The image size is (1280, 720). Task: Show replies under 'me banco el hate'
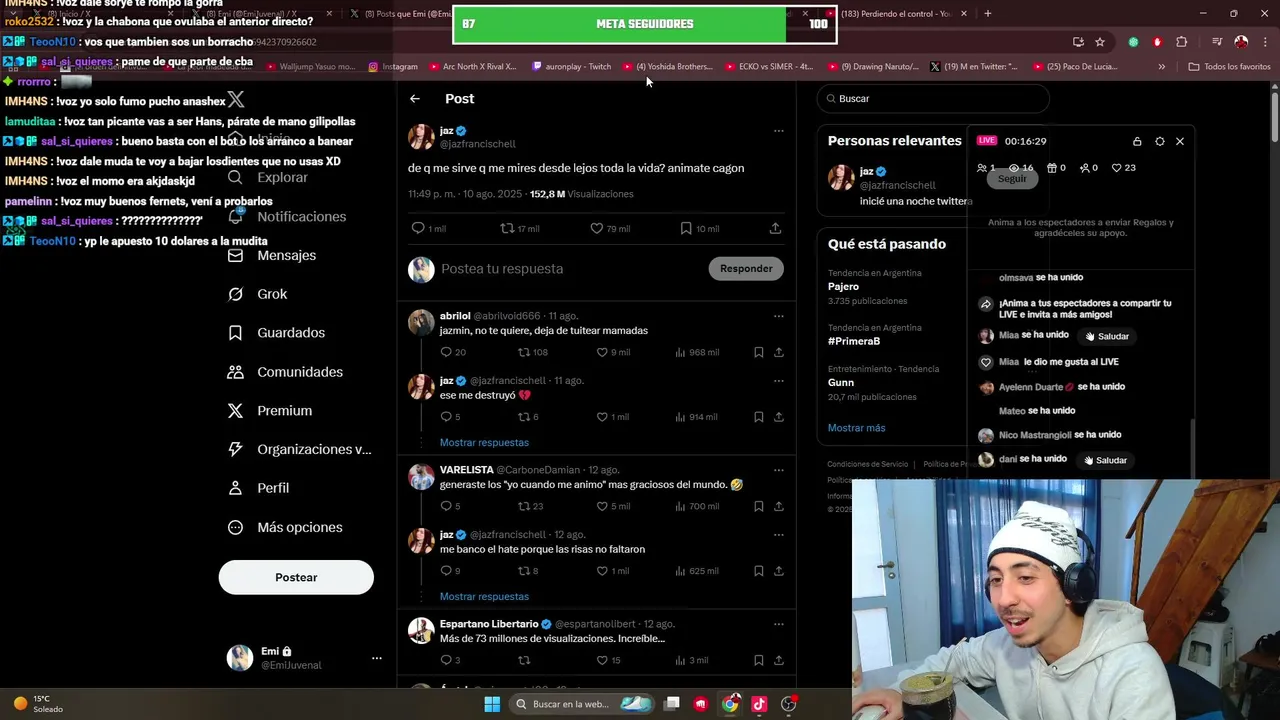pos(484,596)
